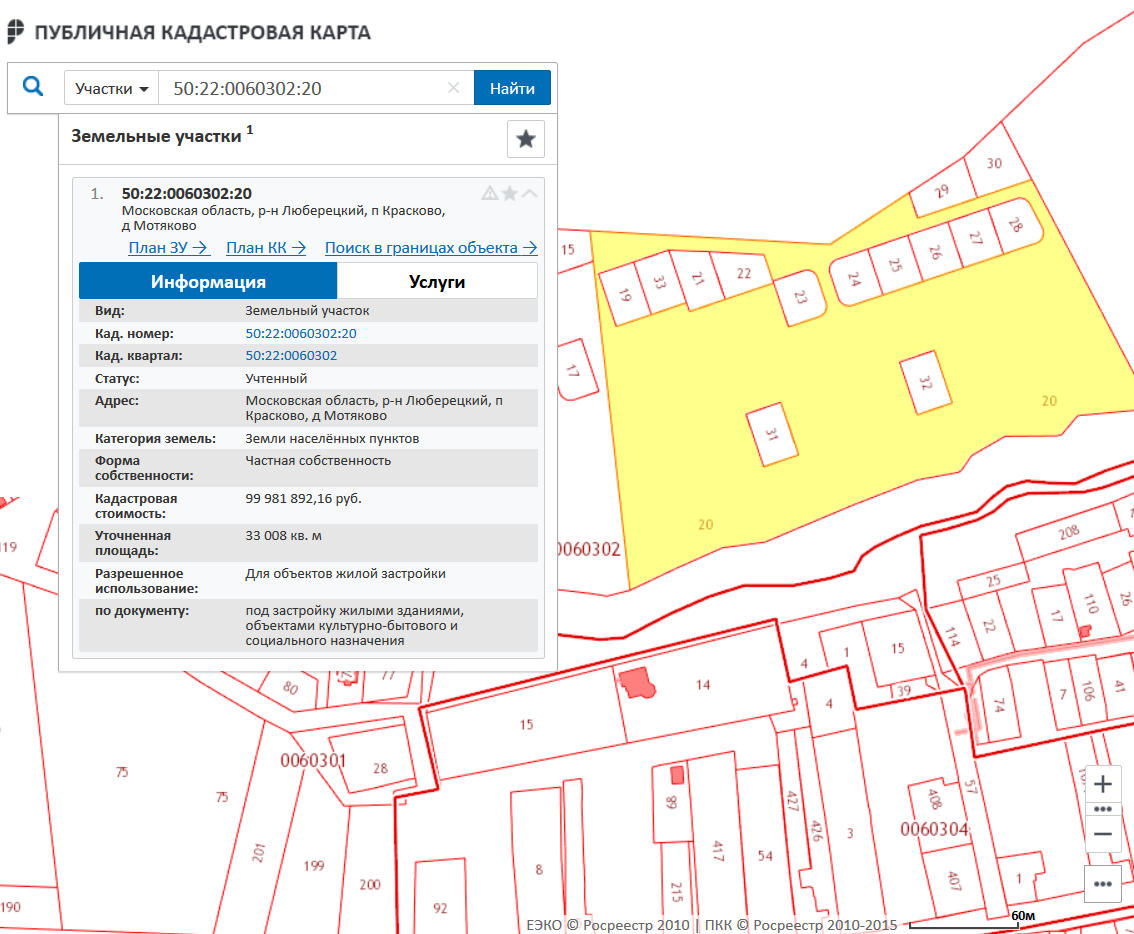Viewport: 1134px width, 934px height.
Task: Open the План КК link
Action: 265,248
